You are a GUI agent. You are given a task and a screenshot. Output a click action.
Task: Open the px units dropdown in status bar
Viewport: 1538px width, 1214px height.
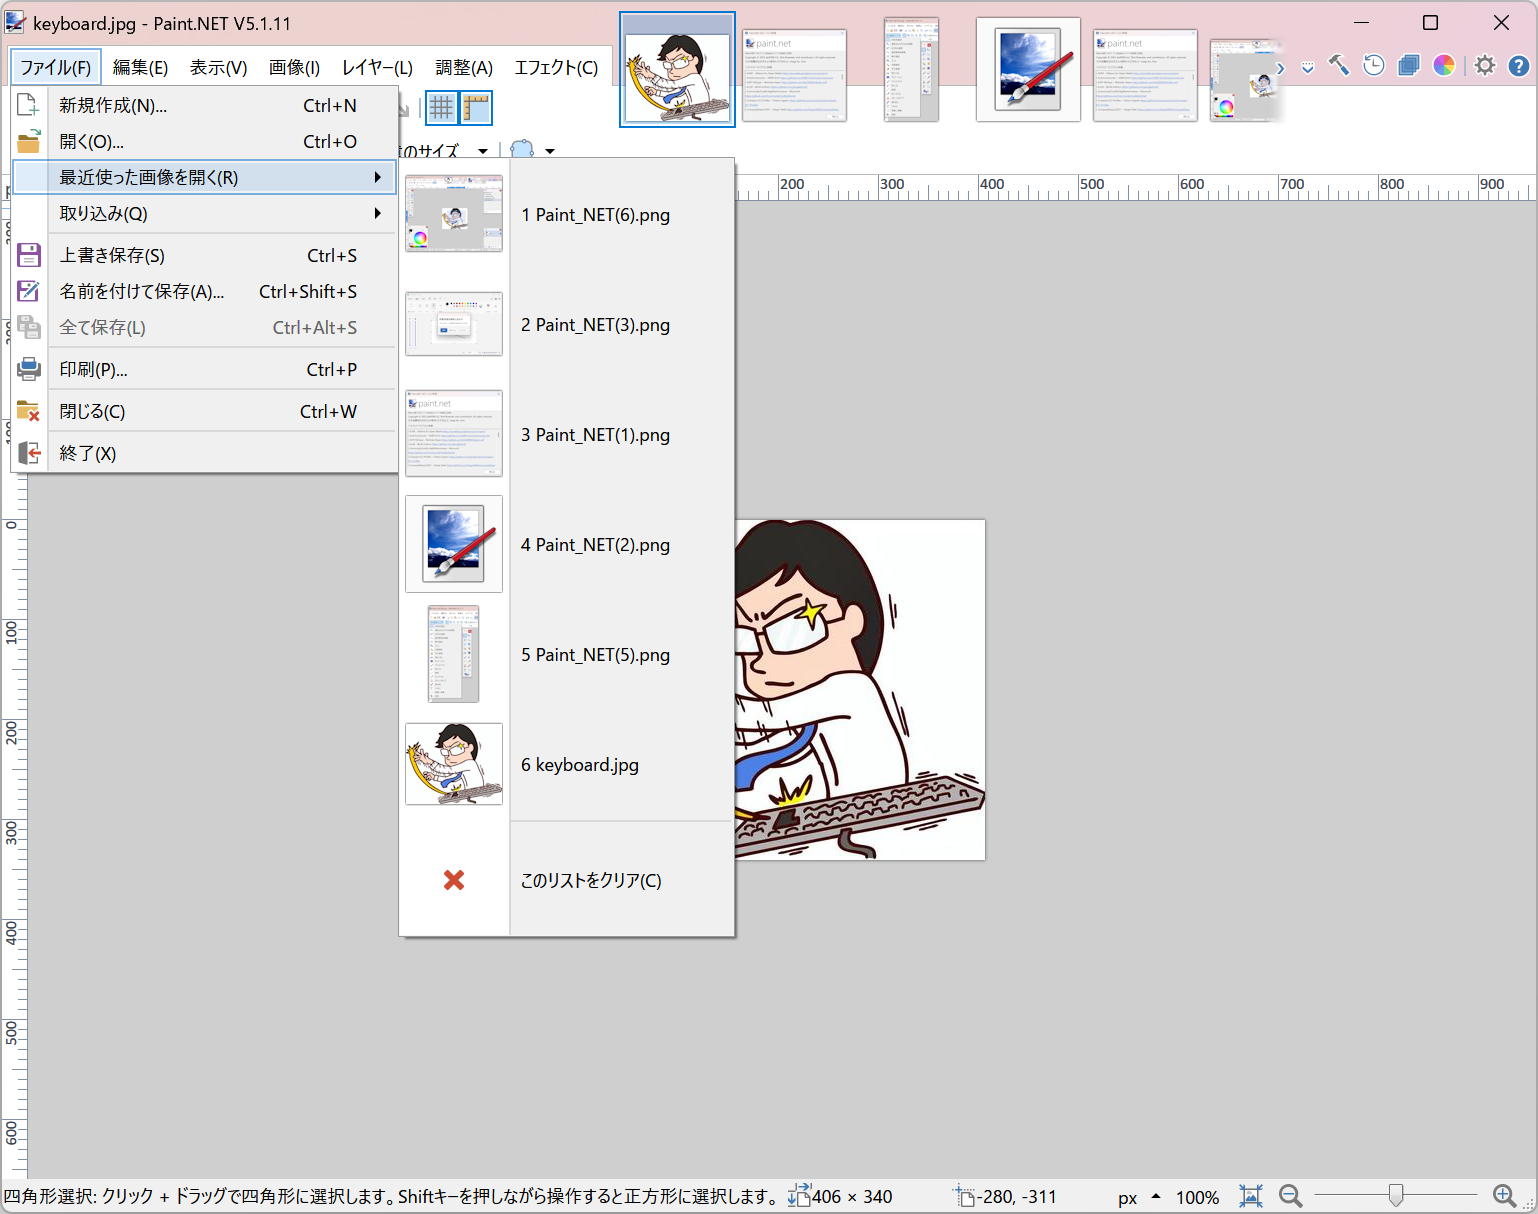[1138, 1197]
